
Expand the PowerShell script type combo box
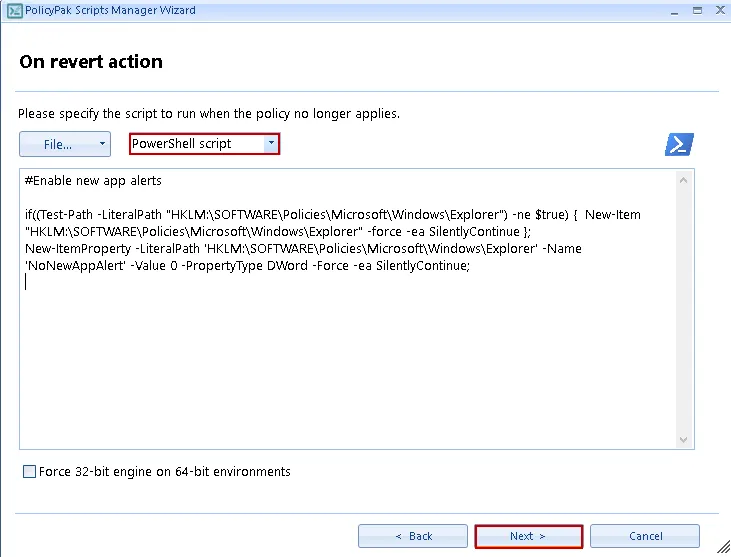[x=271, y=144]
